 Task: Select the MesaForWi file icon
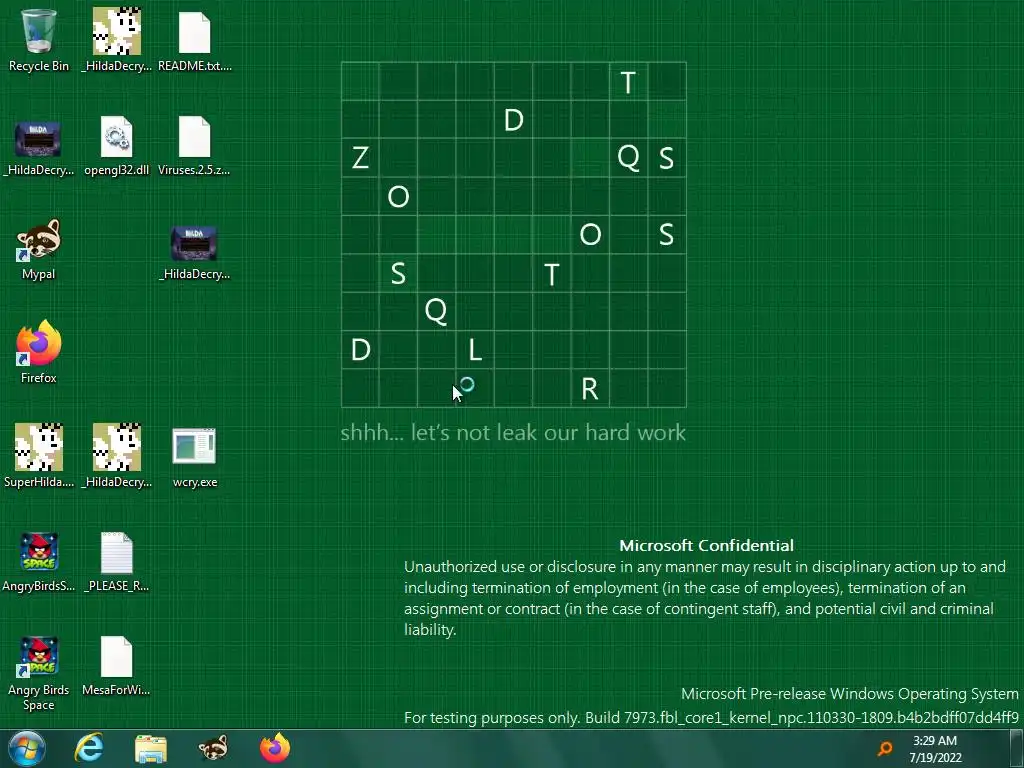[x=116, y=666]
